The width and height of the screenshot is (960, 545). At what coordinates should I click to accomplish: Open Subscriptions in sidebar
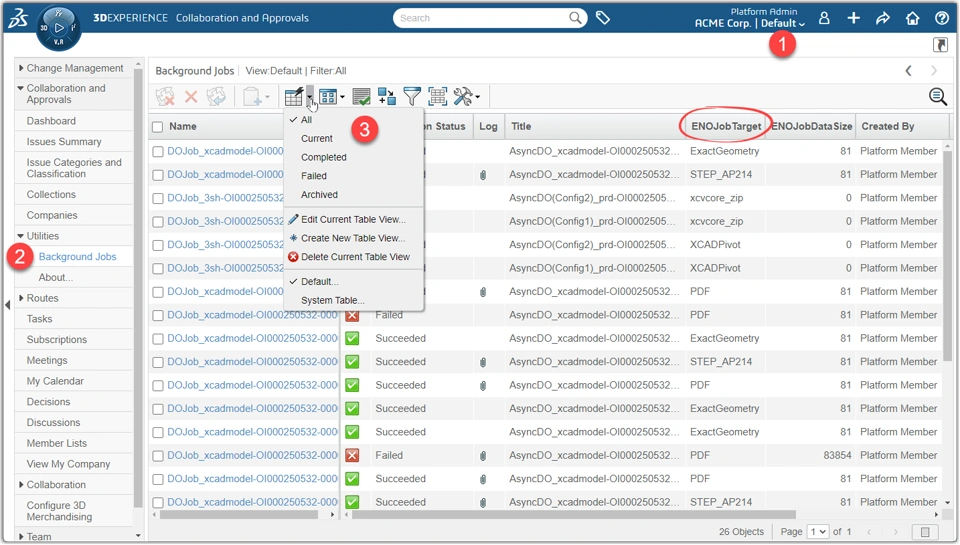pos(56,339)
